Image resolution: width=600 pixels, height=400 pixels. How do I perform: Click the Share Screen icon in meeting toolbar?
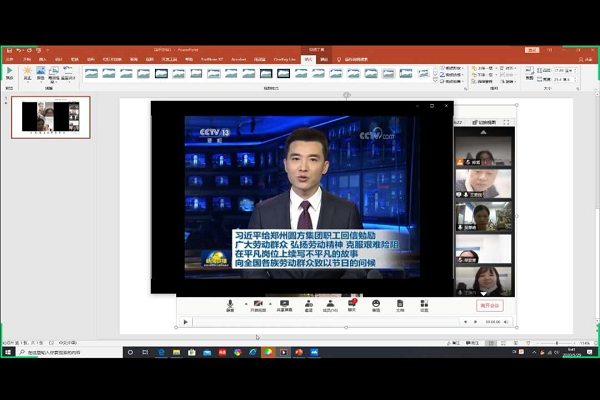[x=285, y=304]
